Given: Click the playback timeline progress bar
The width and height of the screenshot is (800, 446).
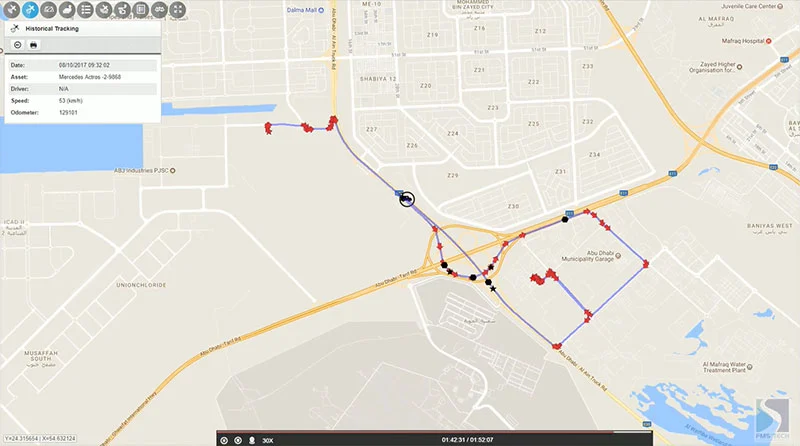Looking at the screenshot, I should coord(434,433).
